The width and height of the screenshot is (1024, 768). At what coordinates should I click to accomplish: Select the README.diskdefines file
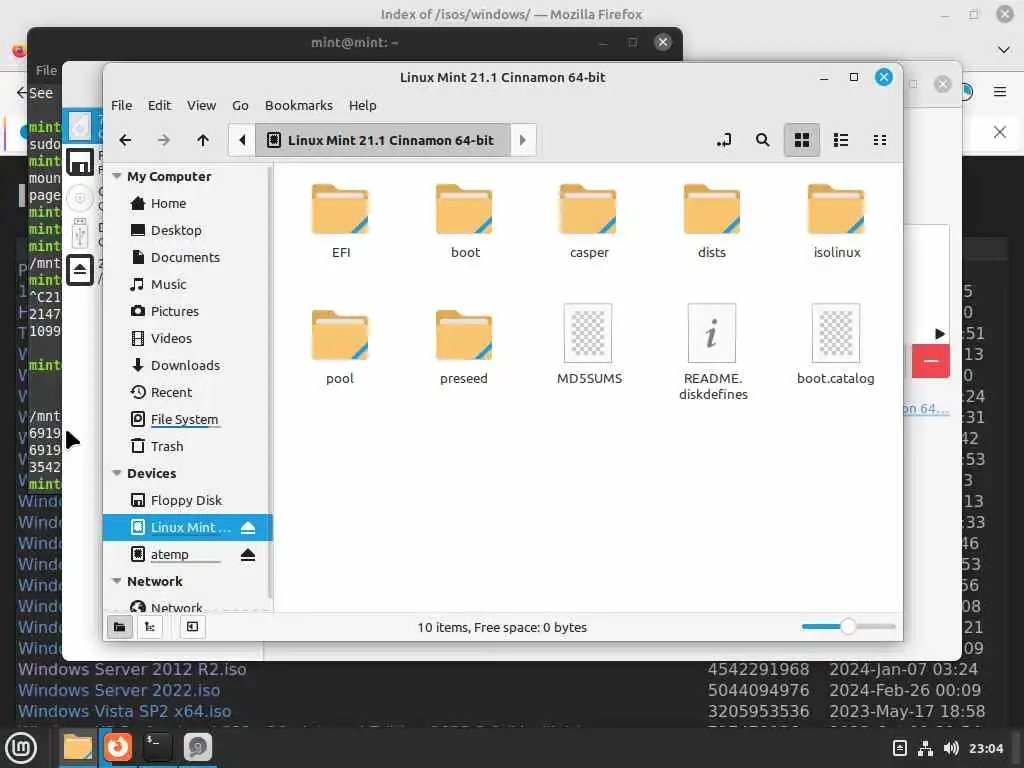(712, 353)
